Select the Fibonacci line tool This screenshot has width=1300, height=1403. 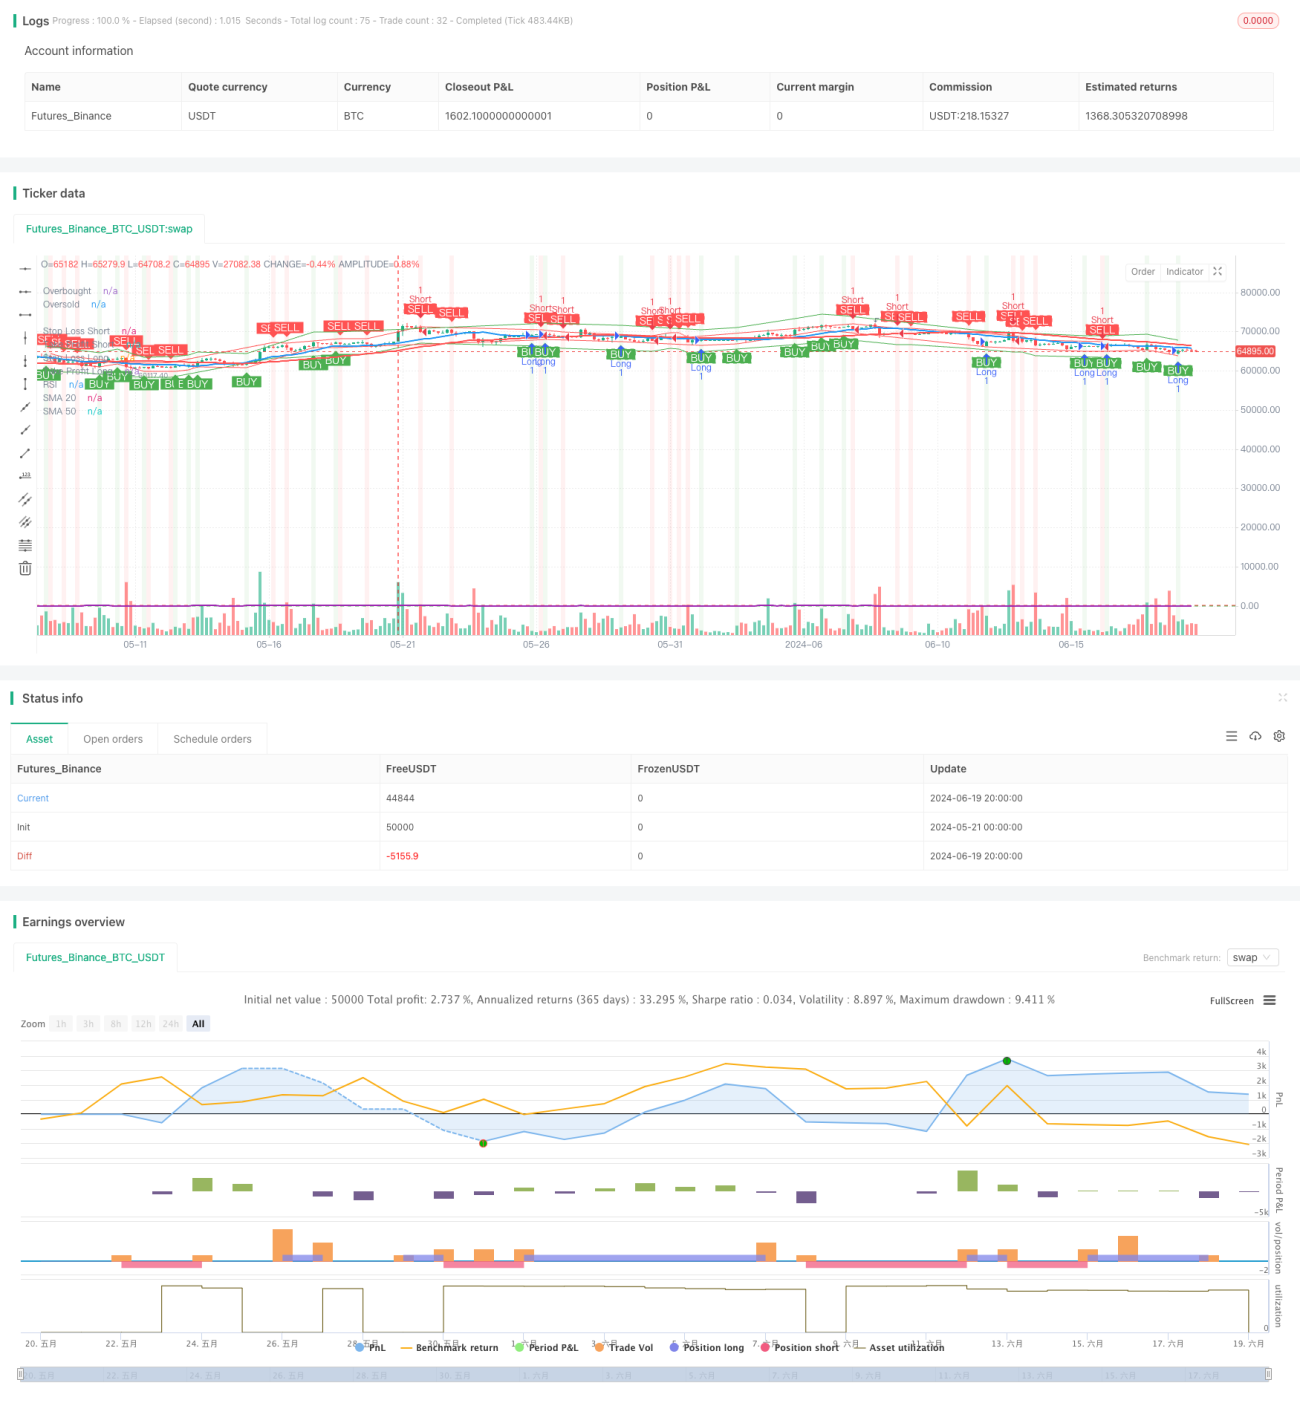[x=25, y=545]
